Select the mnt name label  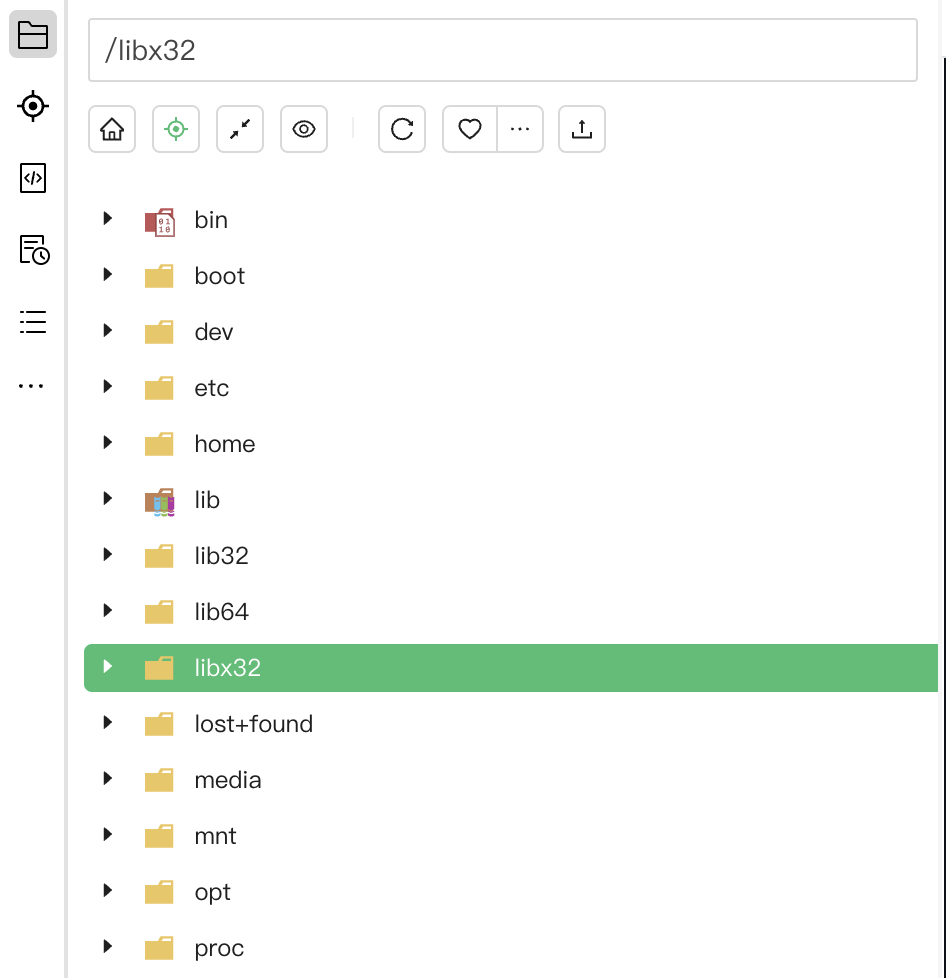point(215,836)
